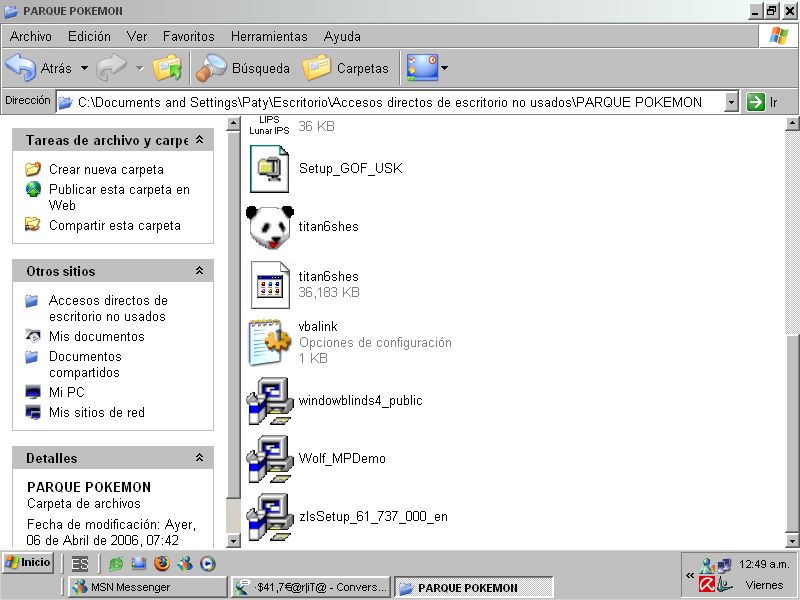Click the PARQUE POKEMON taskbar button

pos(474,587)
